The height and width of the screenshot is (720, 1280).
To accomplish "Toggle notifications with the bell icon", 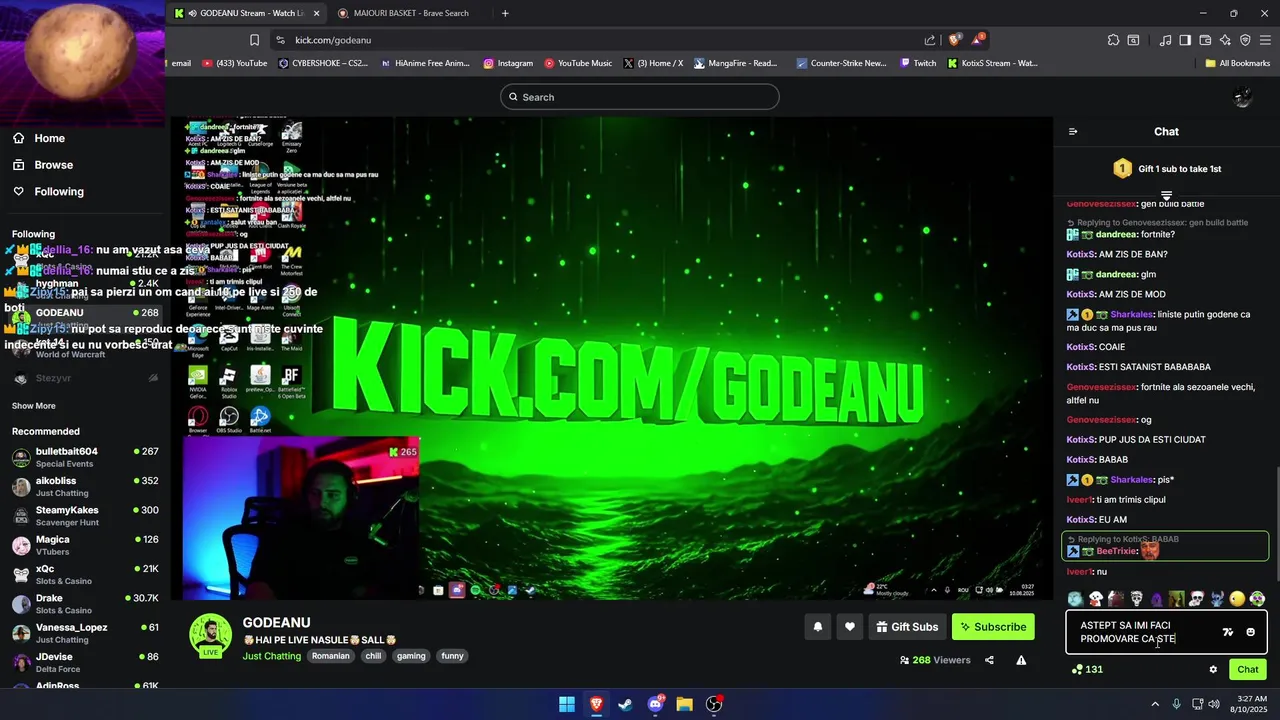I will click(818, 627).
